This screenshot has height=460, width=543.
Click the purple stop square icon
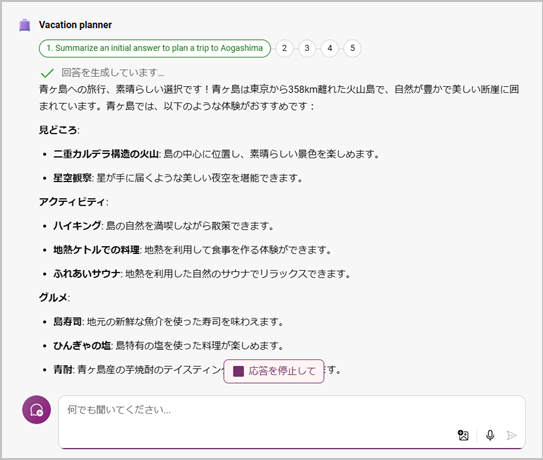click(x=238, y=371)
